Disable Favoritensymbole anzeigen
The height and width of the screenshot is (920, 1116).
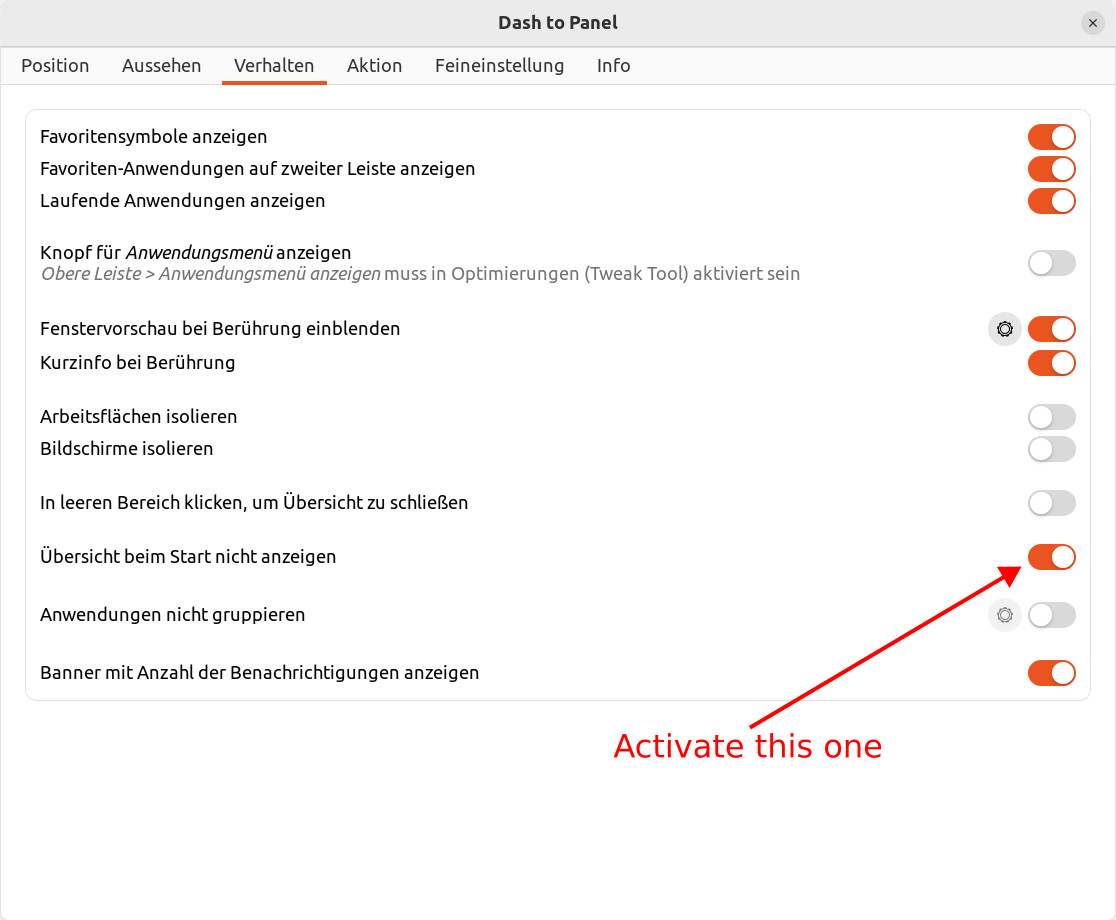[x=1051, y=137]
